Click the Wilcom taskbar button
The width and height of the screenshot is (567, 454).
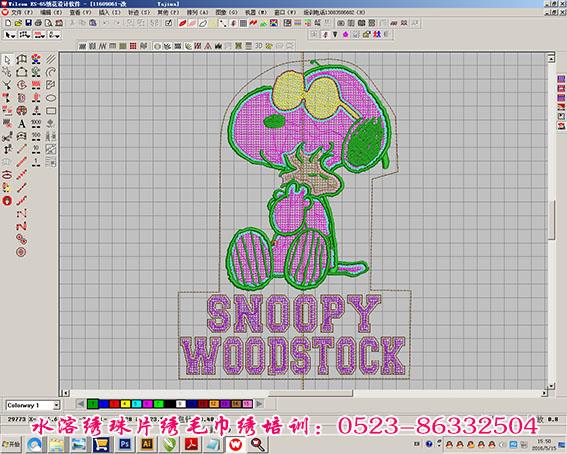(x=235, y=444)
